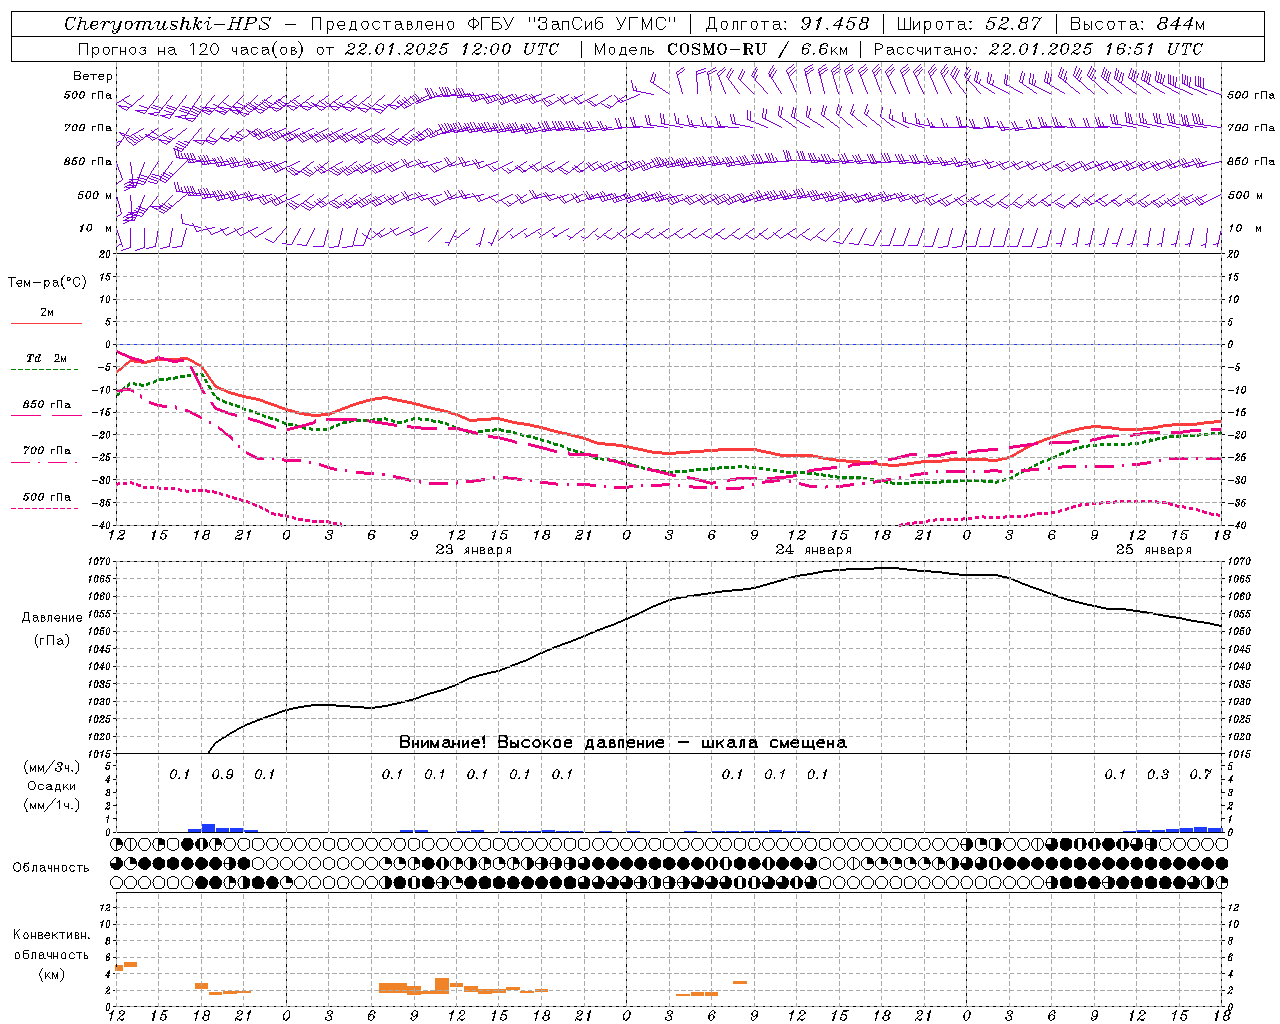Click the '(мм/3ч.)' precipitation unit label
Image resolution: width=1280 pixels, height=1024 pixels.
(52, 768)
